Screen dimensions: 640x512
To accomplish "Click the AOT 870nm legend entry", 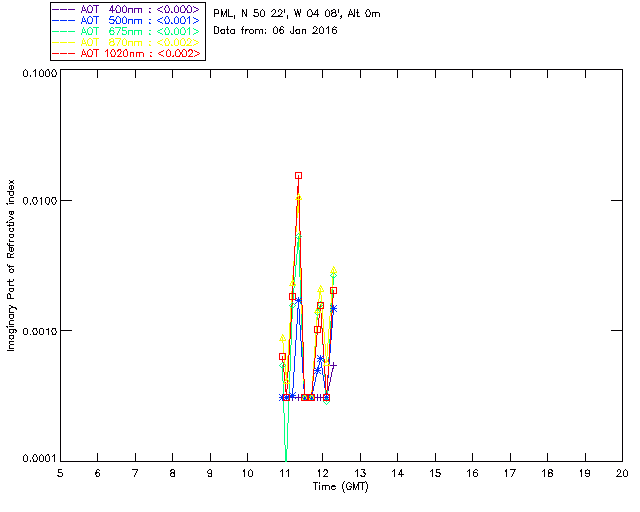I will (126, 42).
